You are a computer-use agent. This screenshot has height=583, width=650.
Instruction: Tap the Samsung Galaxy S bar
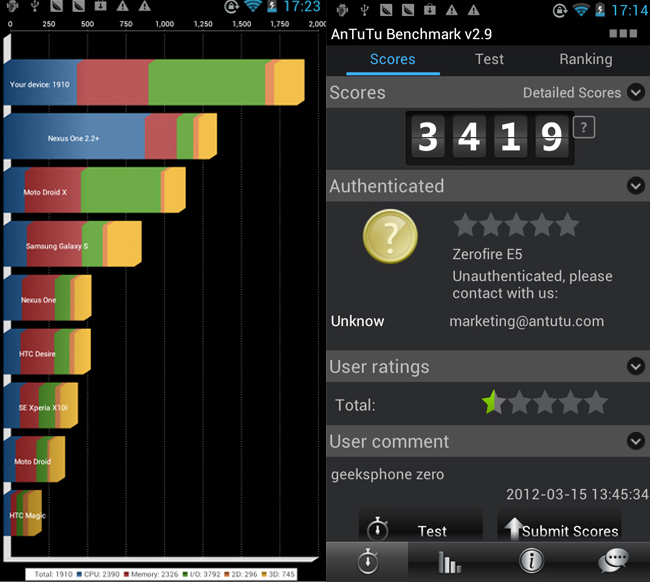point(72,244)
